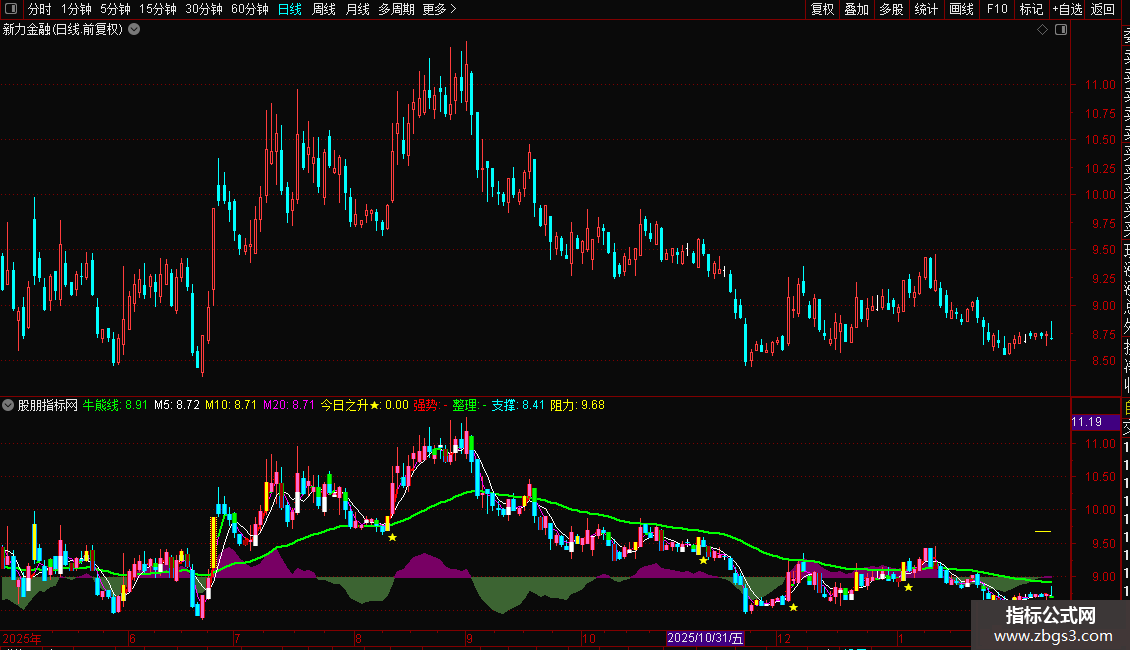Click the 阻力: 9.68 label
Viewport: 1130px width, 650px height.
(x=577, y=405)
